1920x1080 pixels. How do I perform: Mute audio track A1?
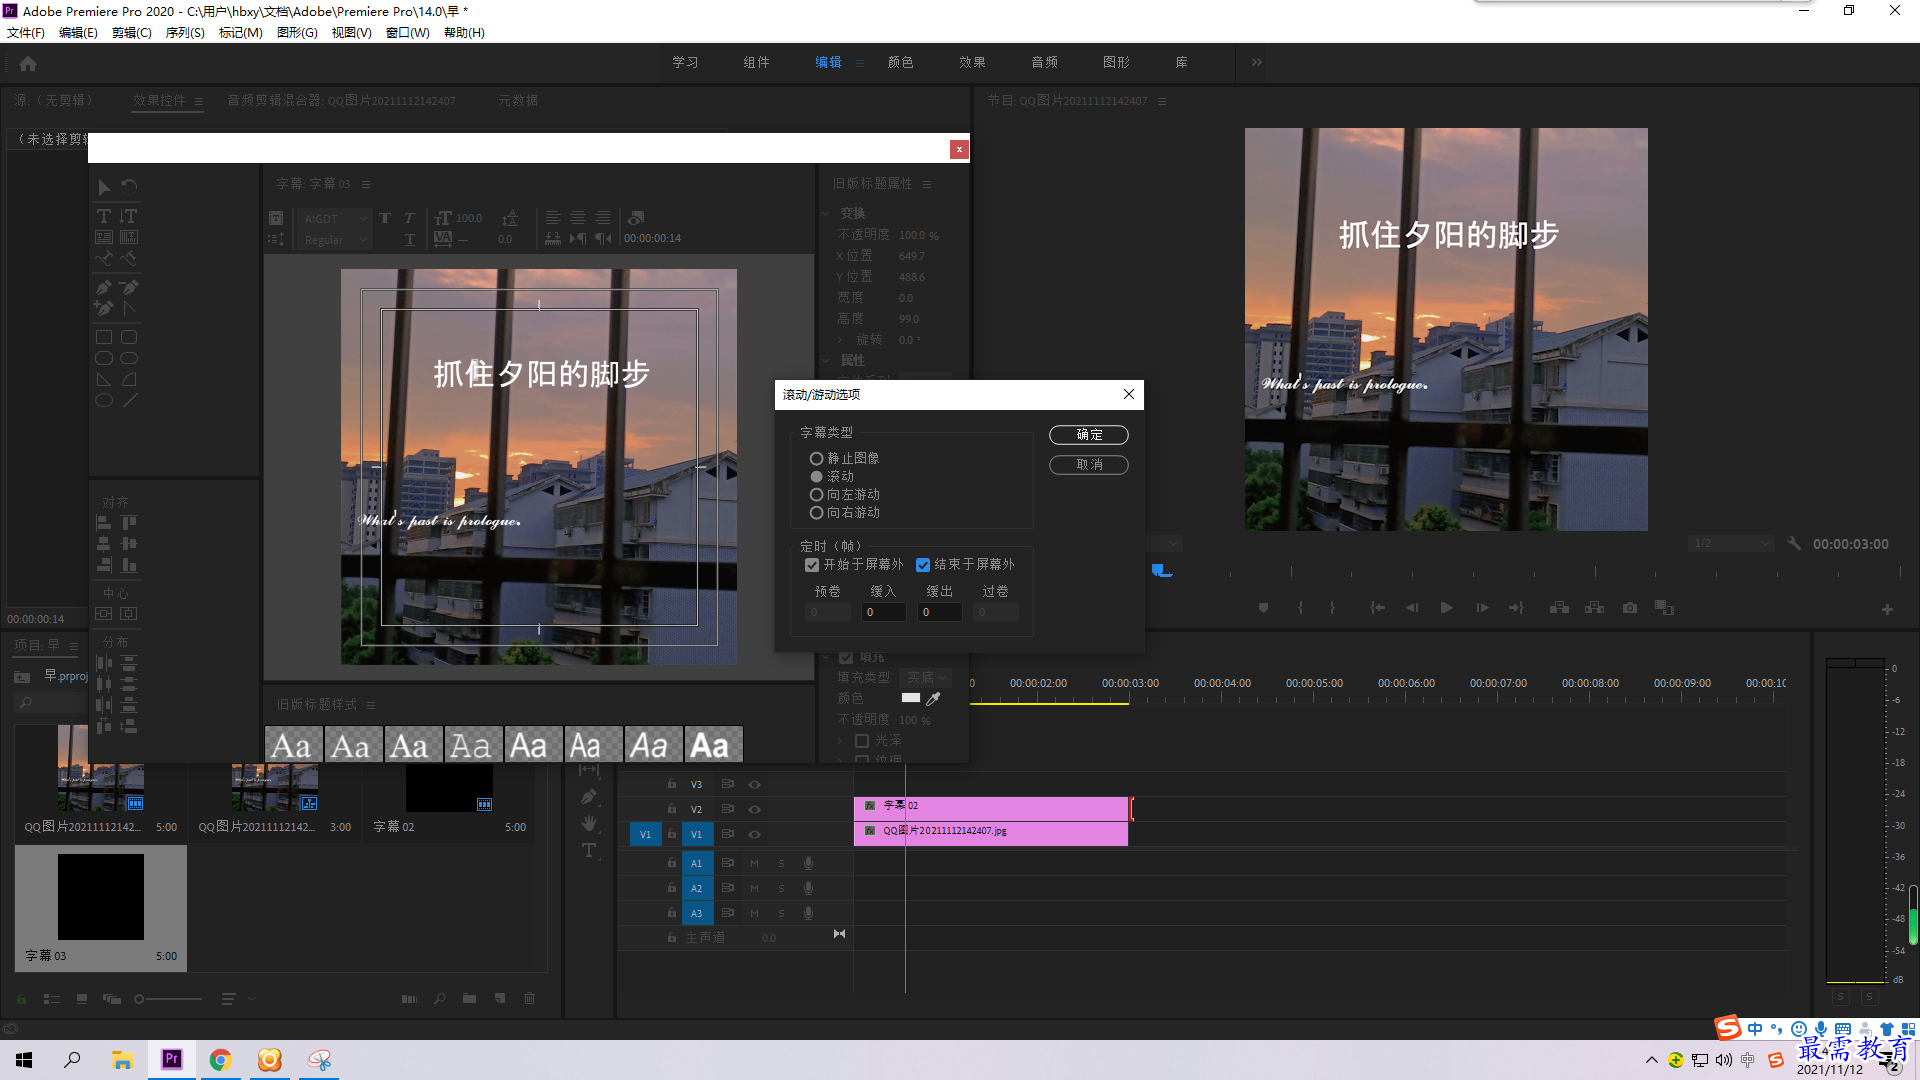754,863
